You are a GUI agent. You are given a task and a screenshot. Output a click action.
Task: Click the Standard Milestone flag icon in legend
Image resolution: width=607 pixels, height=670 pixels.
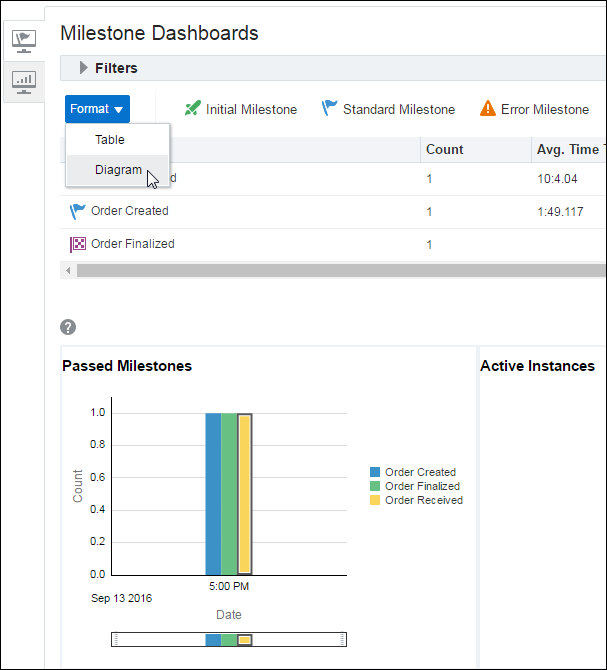point(329,108)
